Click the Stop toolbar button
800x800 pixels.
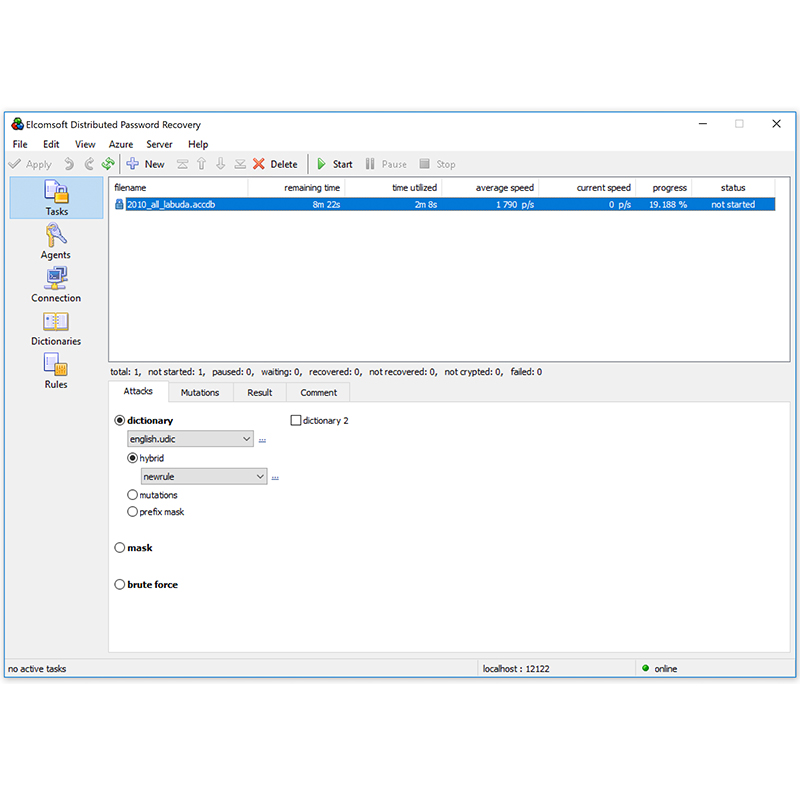(x=437, y=164)
